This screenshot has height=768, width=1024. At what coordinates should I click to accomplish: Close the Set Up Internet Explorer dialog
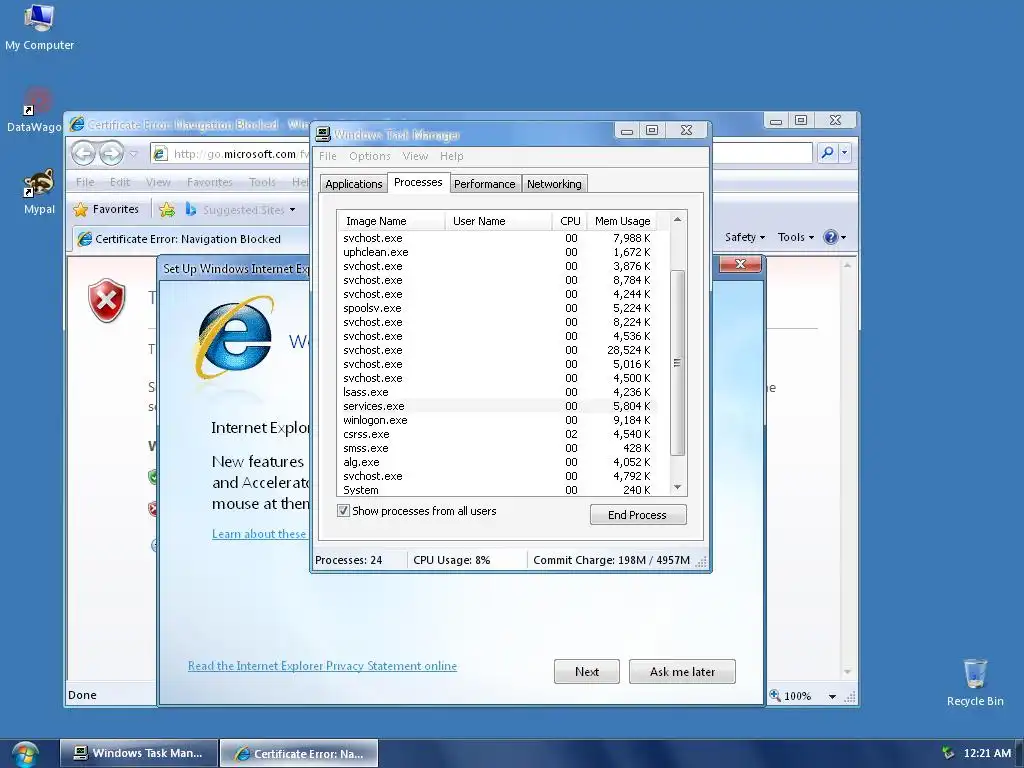tap(741, 264)
